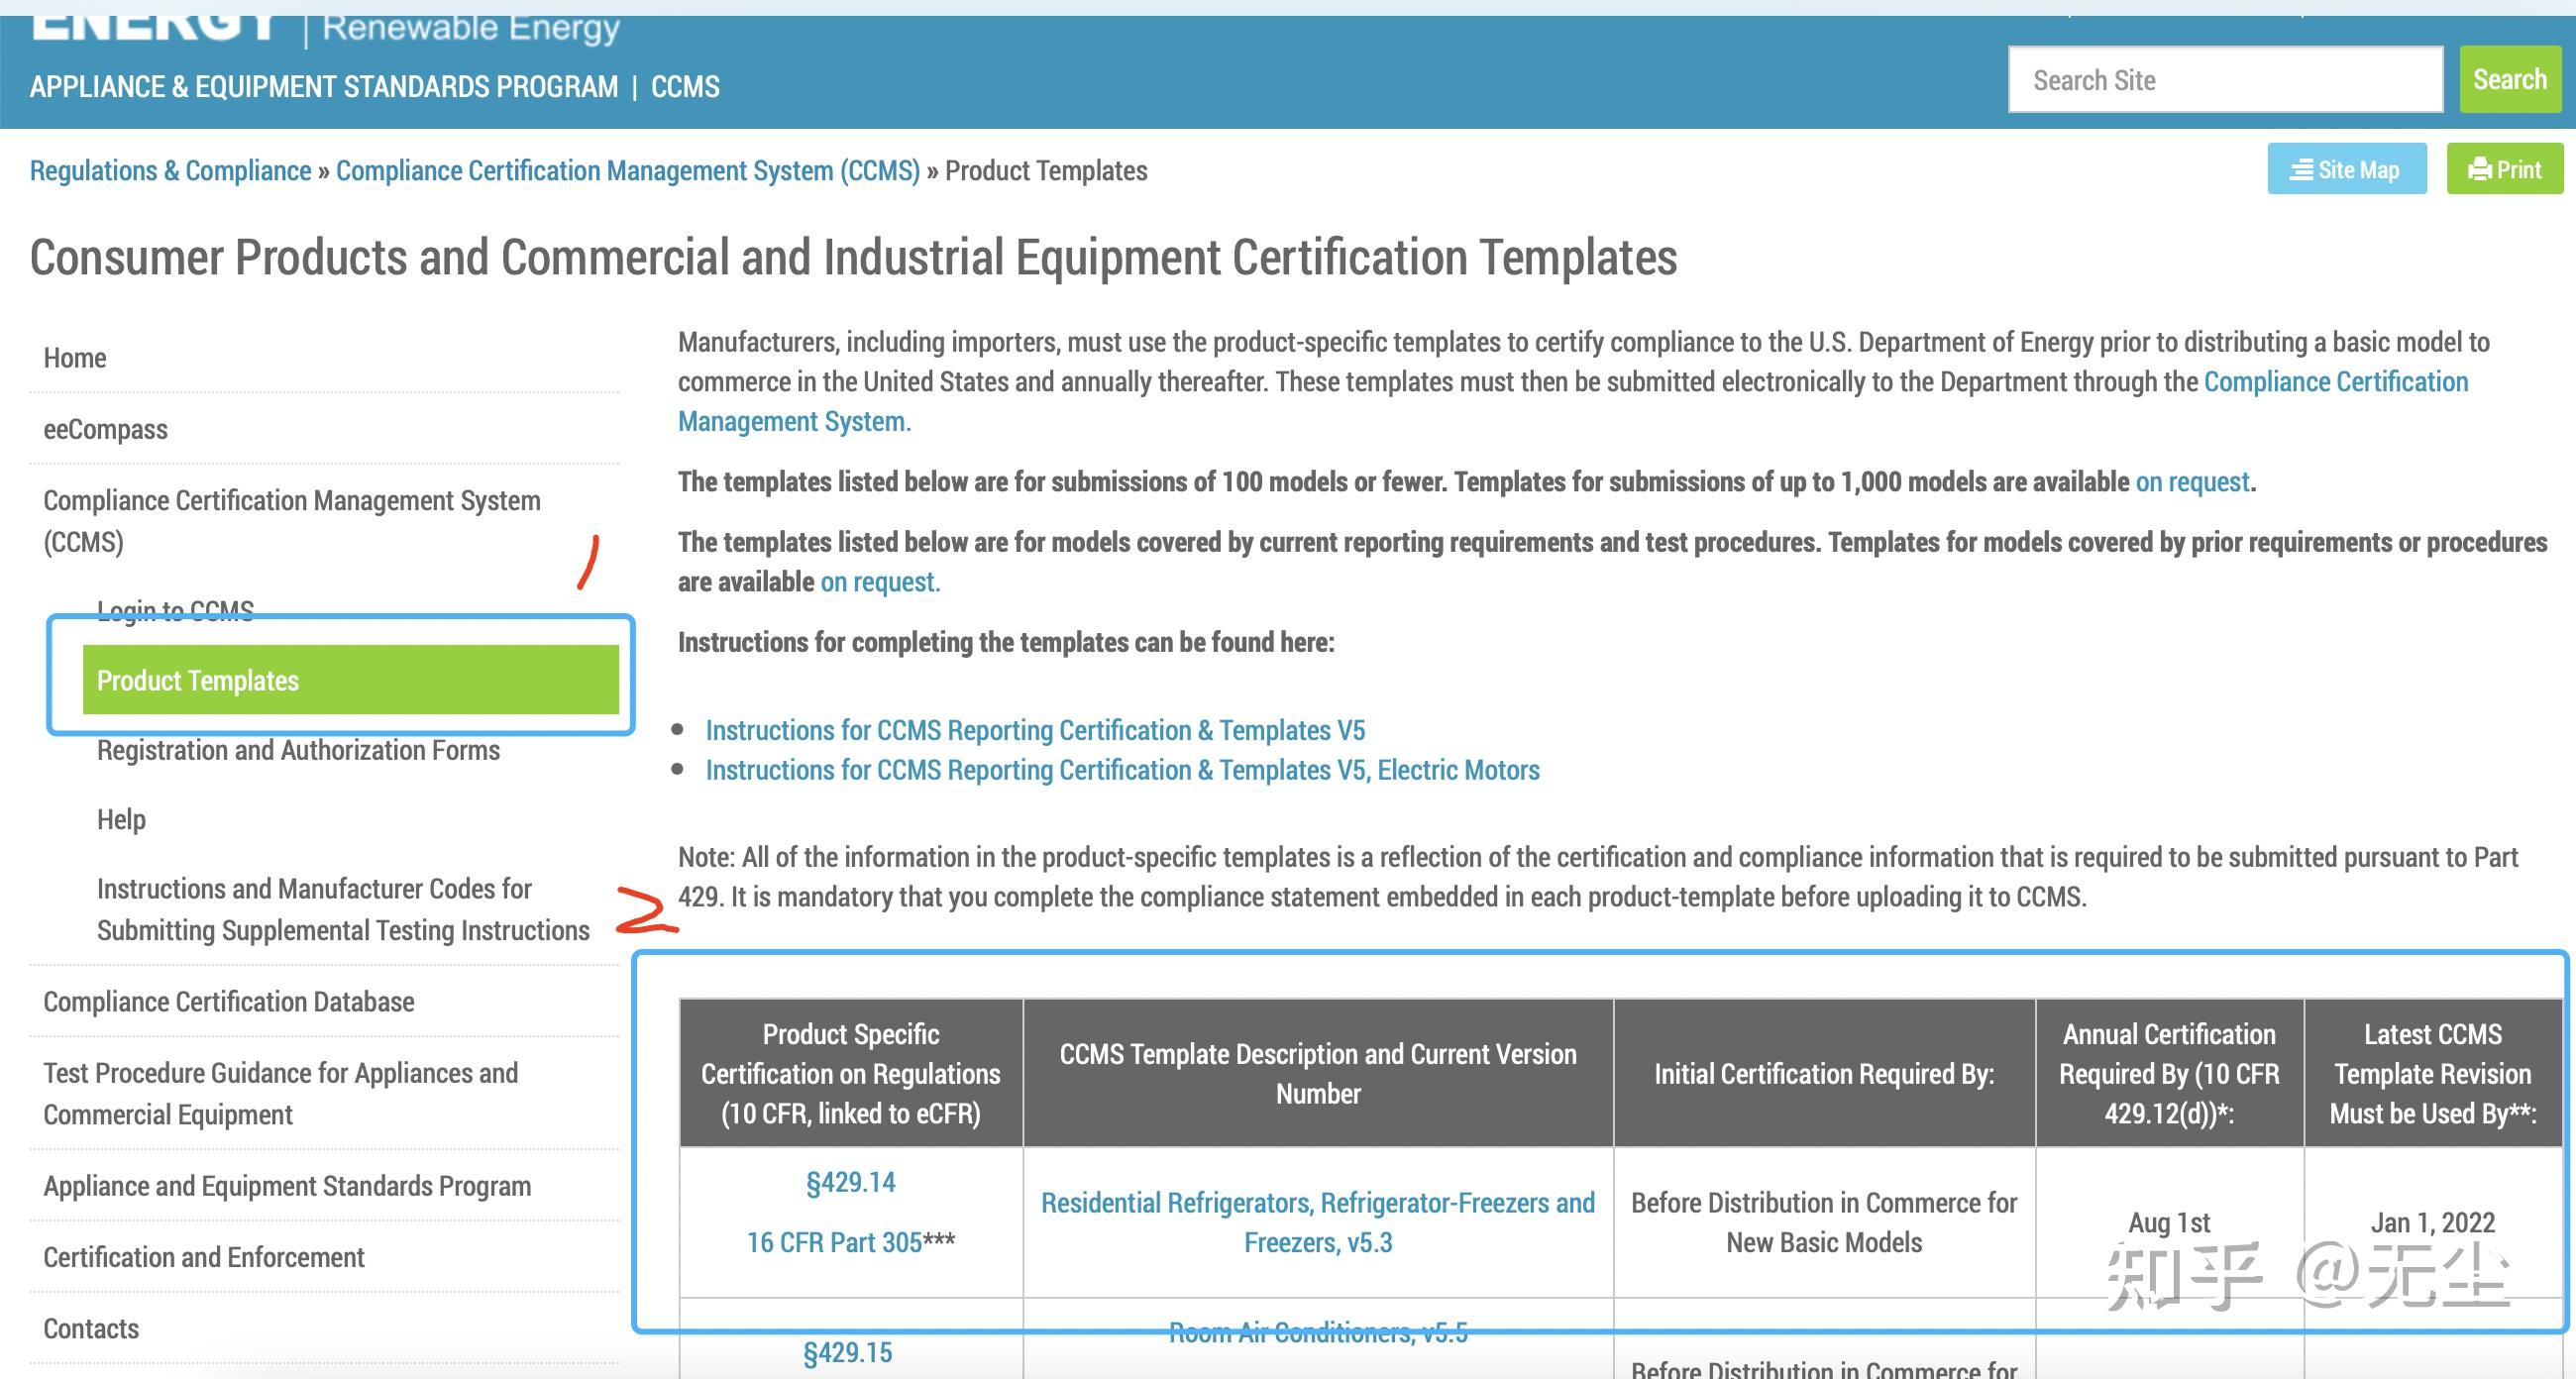This screenshot has width=2576, height=1379.
Task: Open Regulations & Compliance breadcrumb link
Action: [170, 171]
